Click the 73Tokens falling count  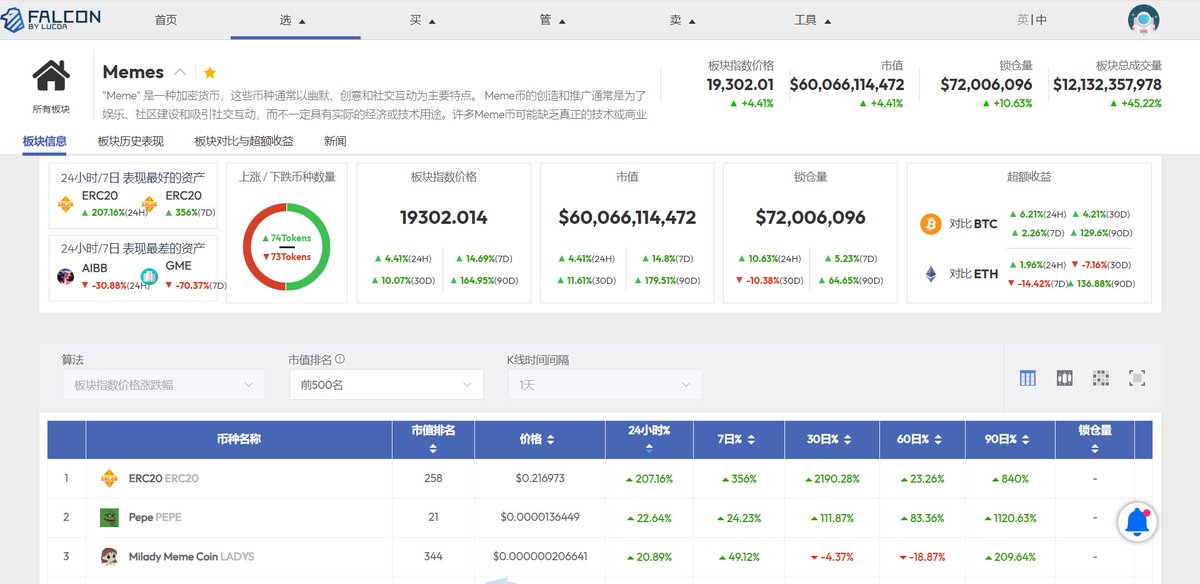[x=287, y=257]
